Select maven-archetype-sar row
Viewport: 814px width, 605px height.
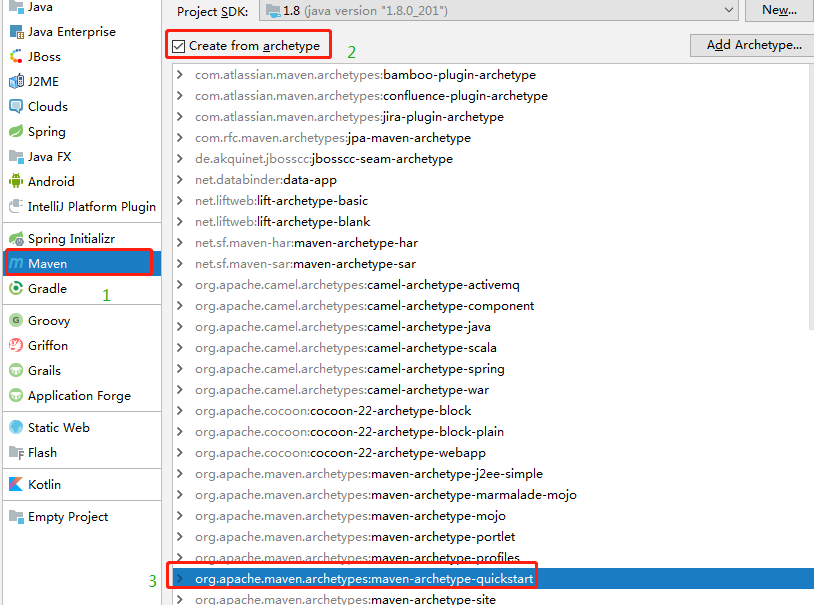tap(491, 264)
